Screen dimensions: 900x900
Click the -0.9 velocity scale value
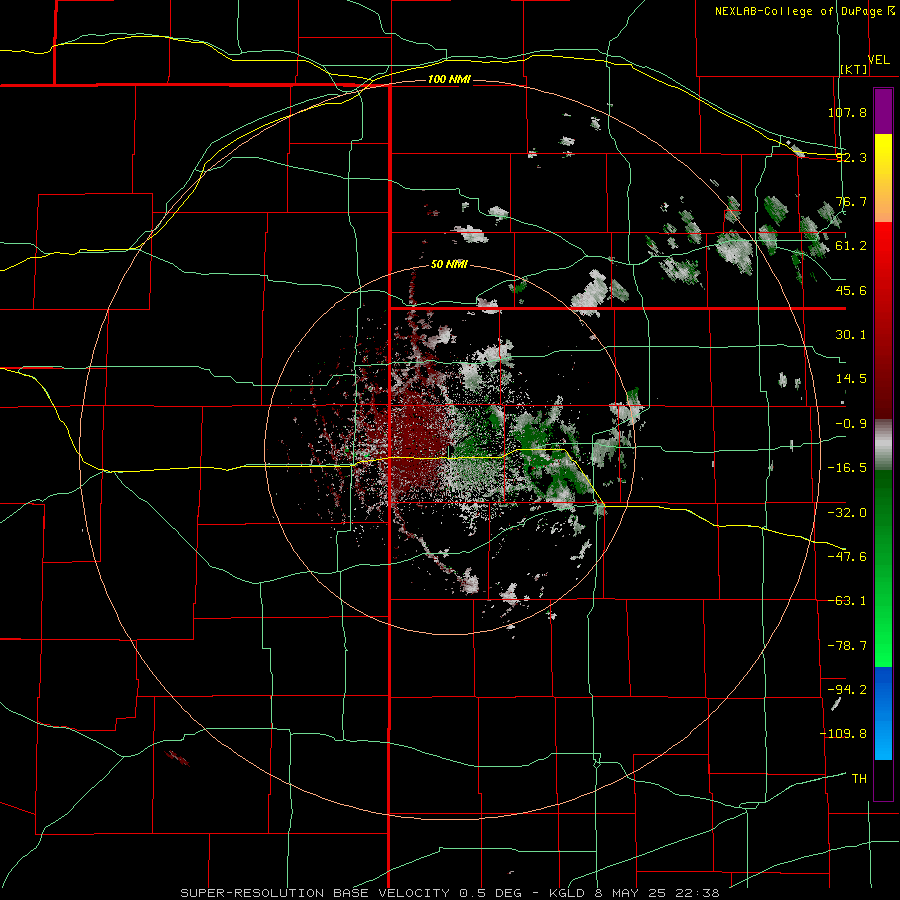tap(851, 424)
